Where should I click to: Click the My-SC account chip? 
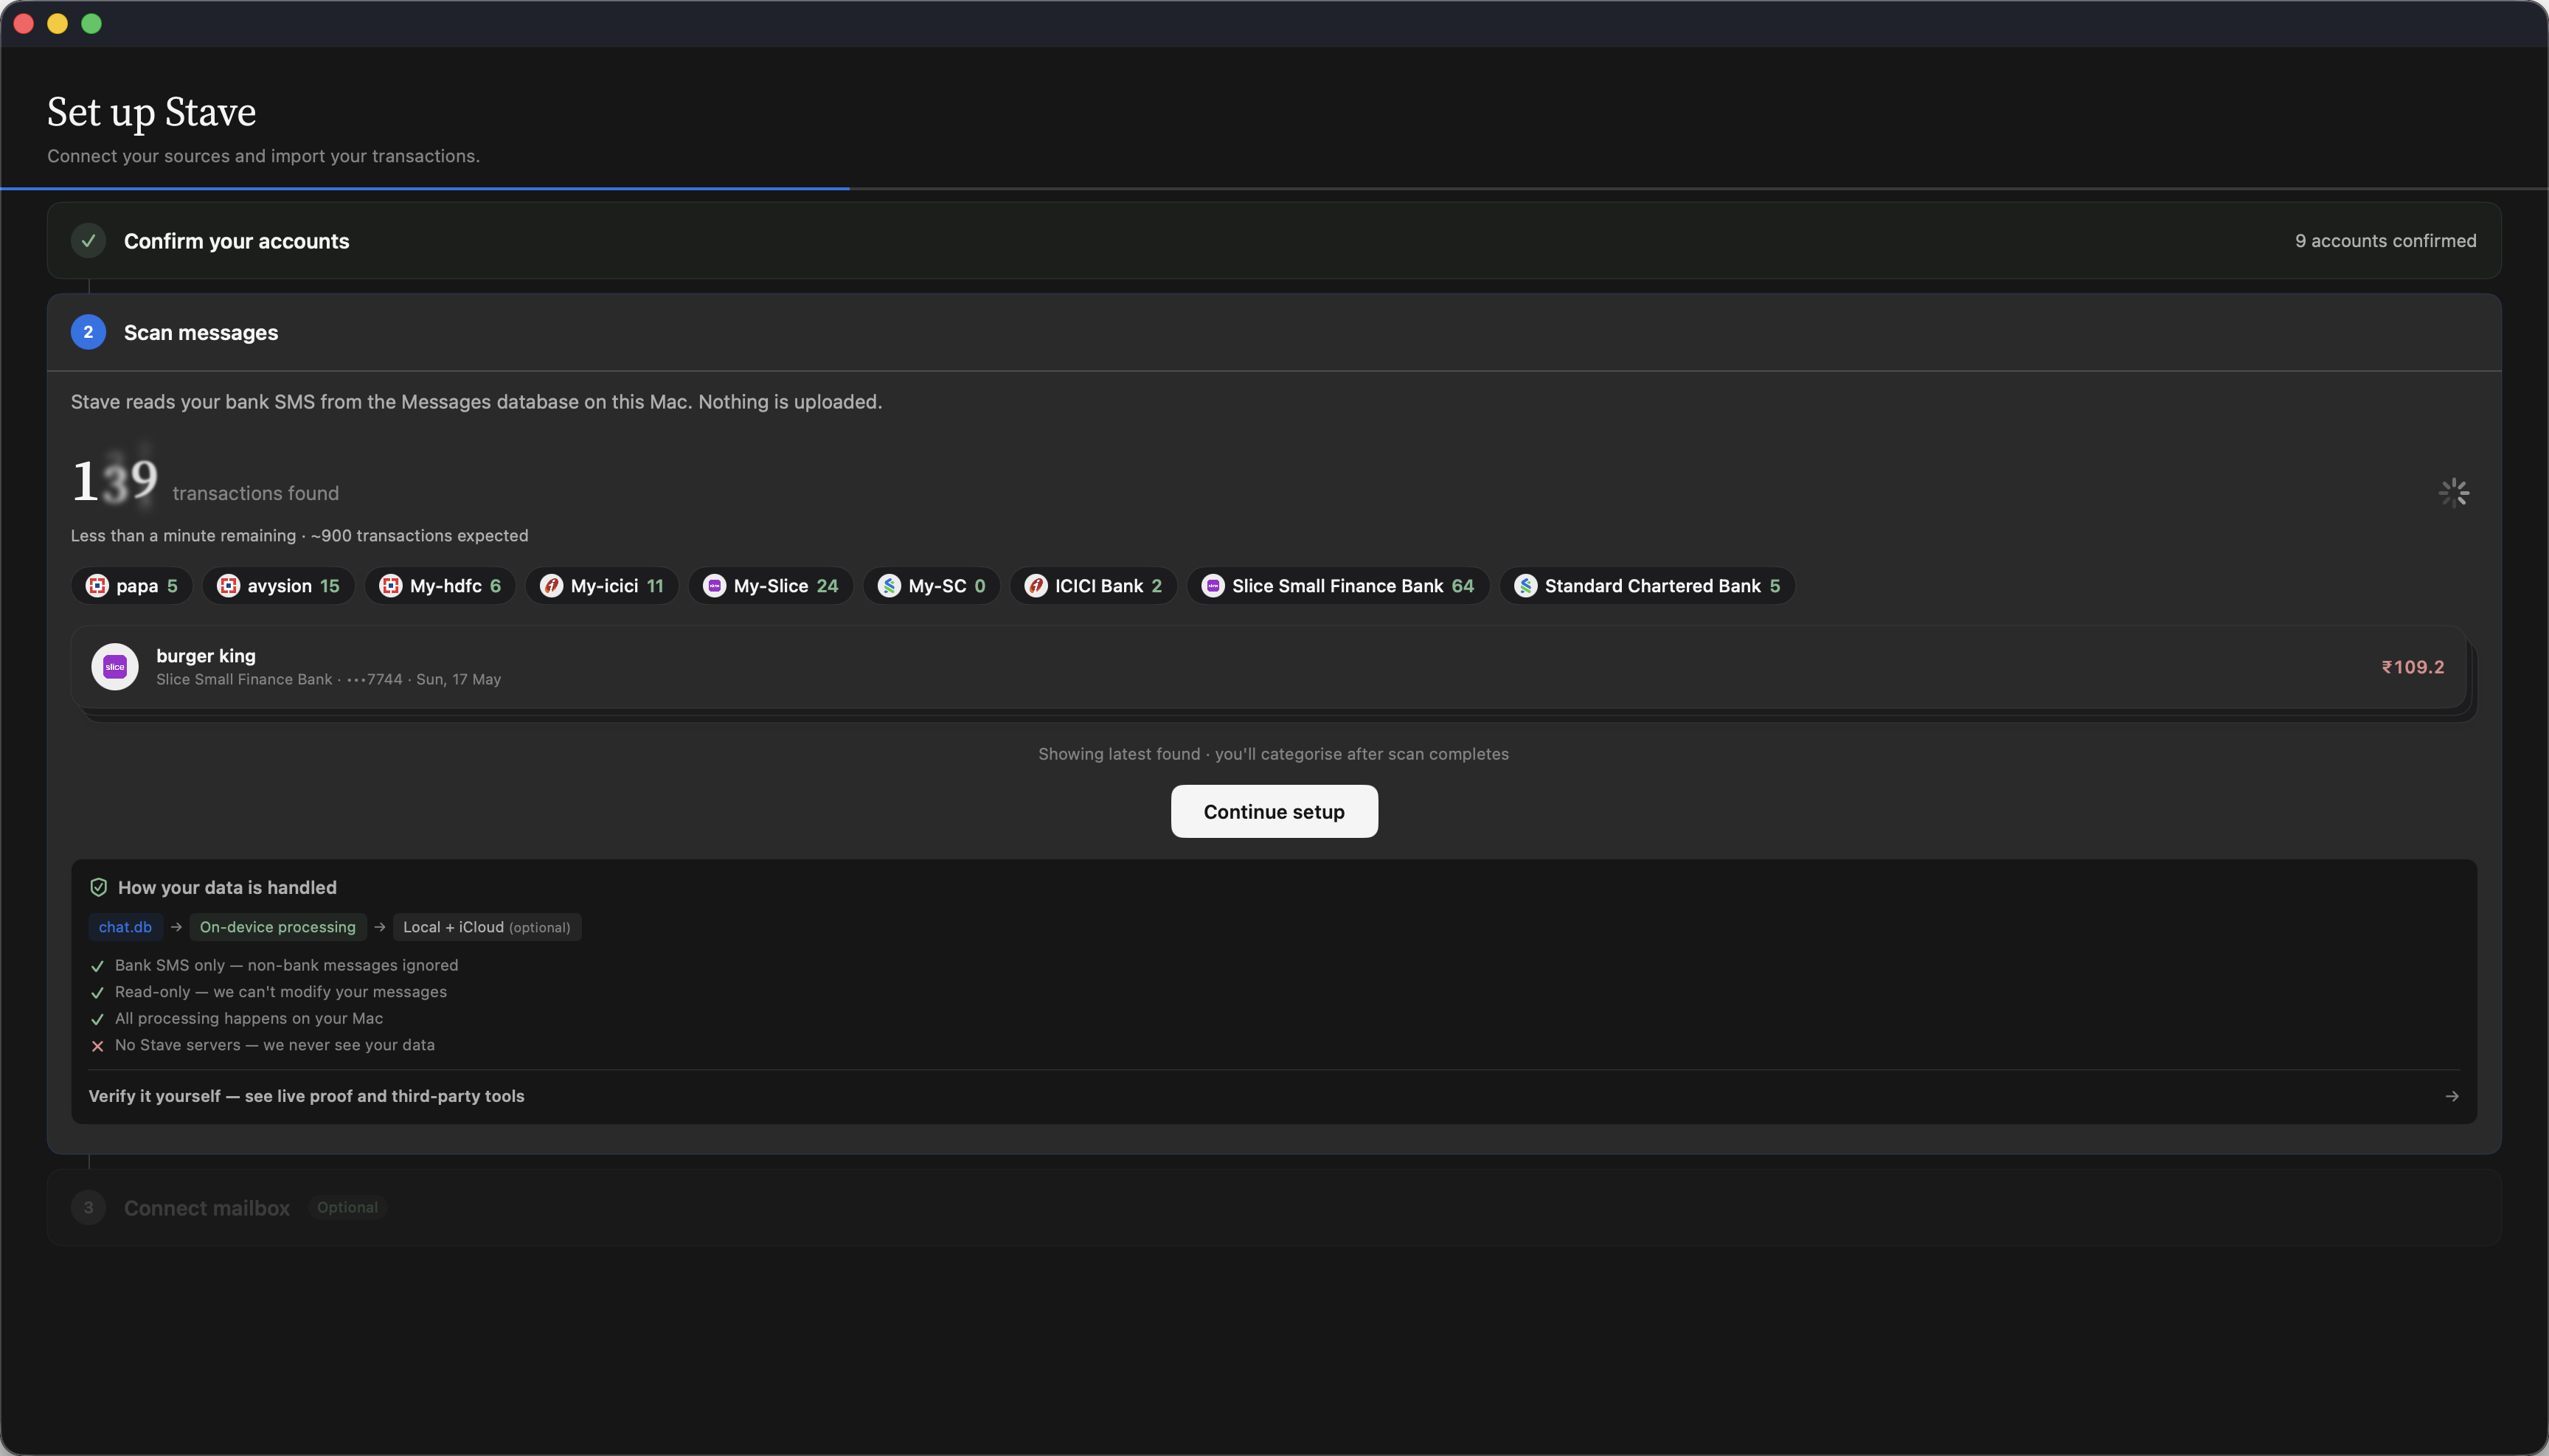click(932, 586)
